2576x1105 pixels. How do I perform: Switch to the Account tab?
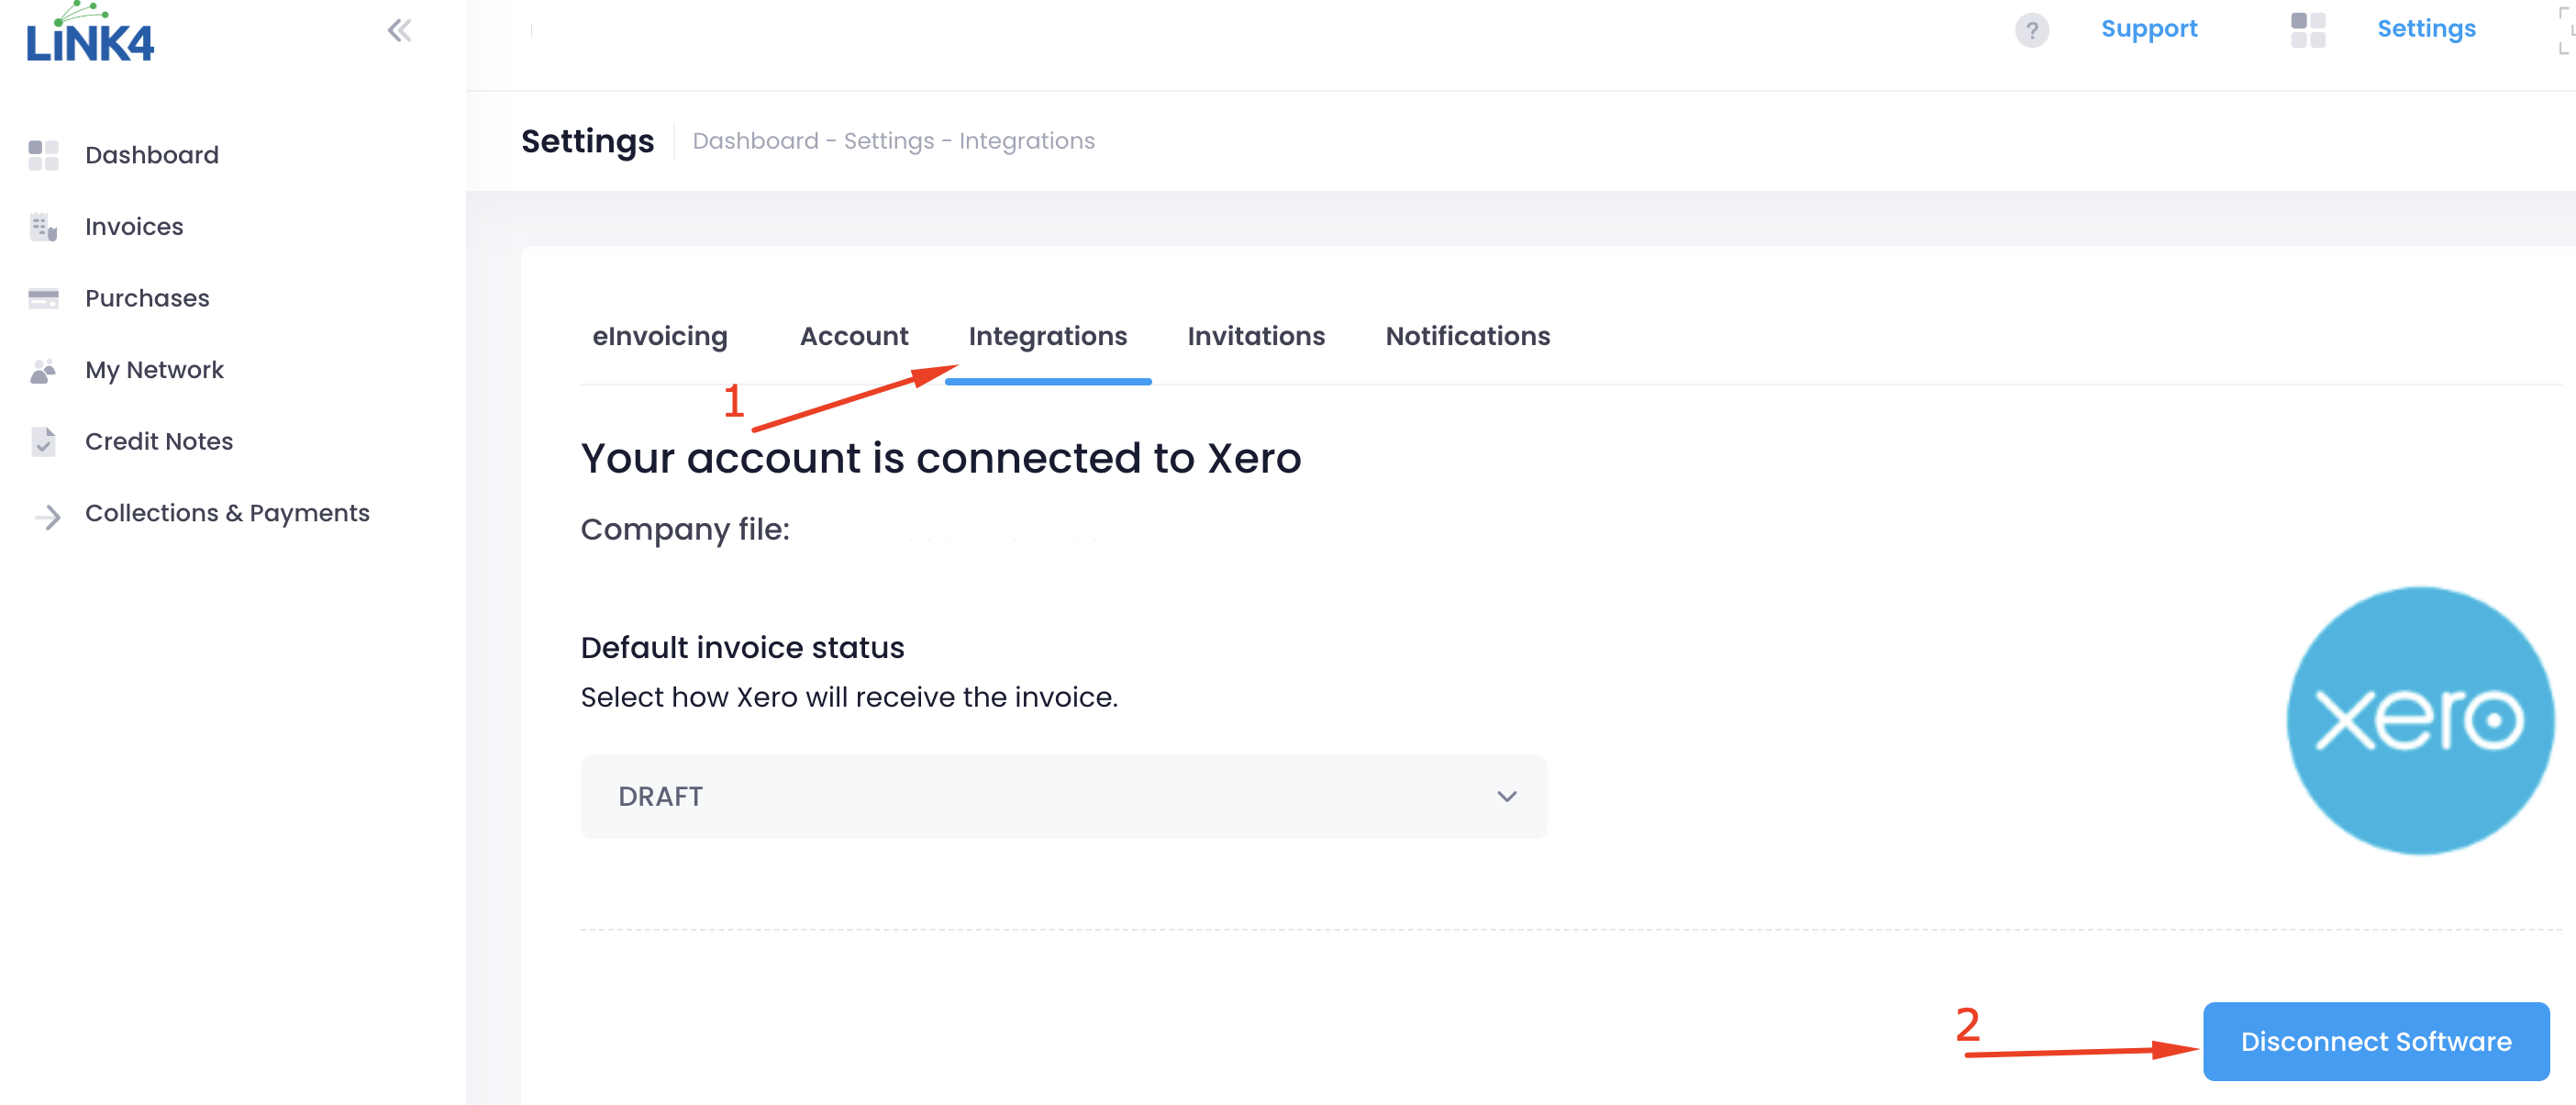coord(854,336)
